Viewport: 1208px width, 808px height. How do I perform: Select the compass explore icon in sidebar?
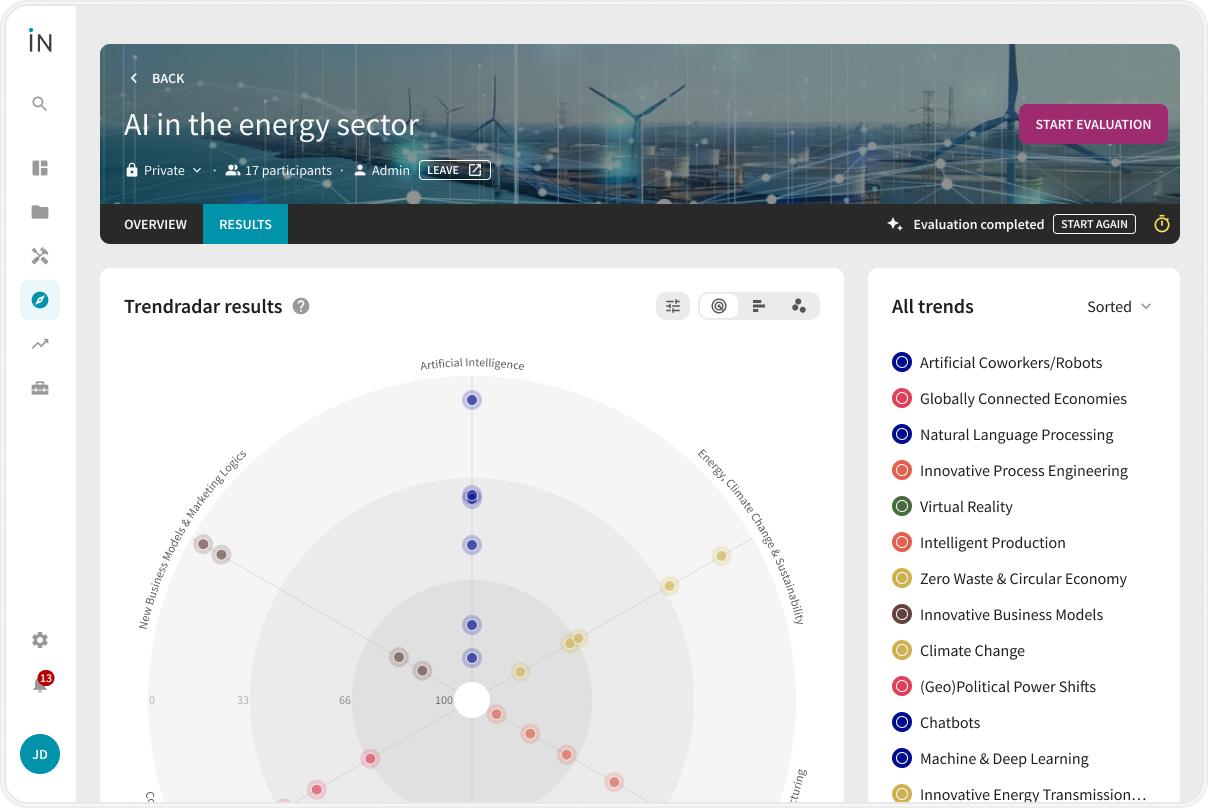(40, 300)
